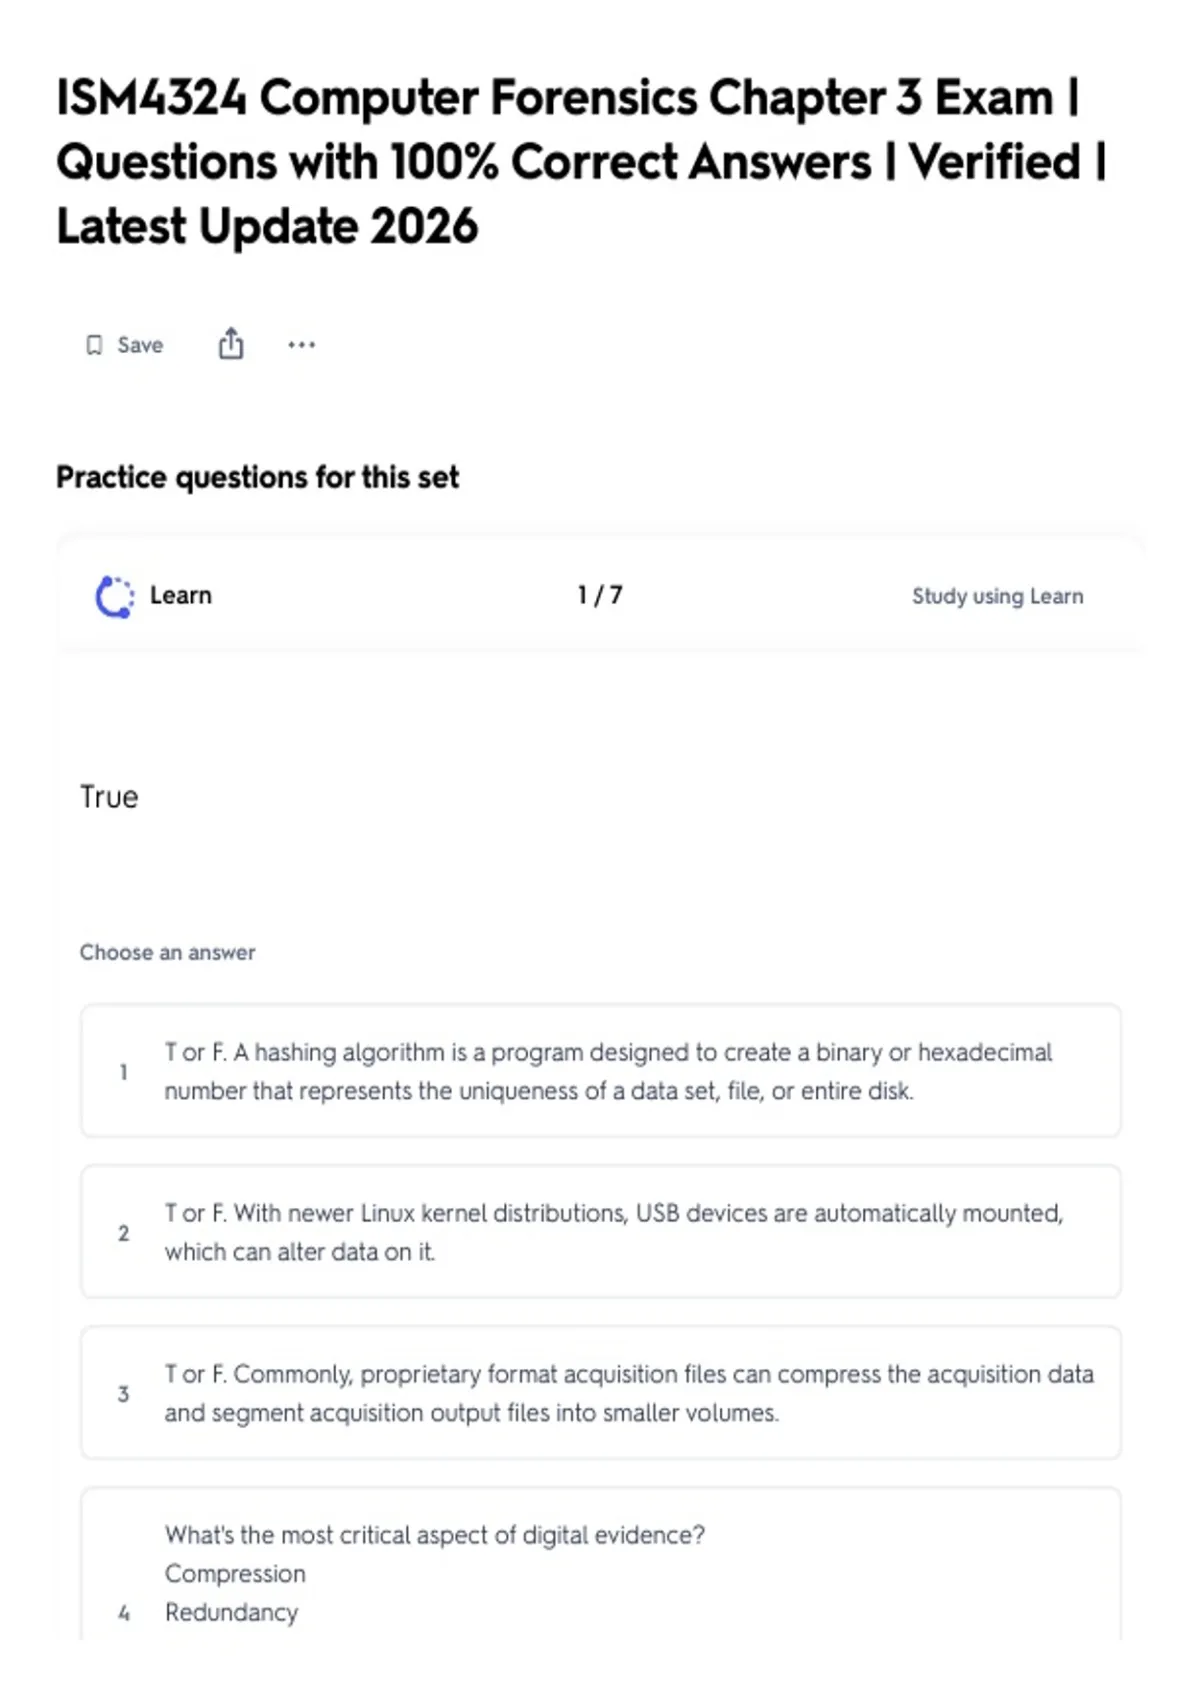Select answer 2 about Linux USB devices
The image size is (1200, 1700).
point(600,1232)
